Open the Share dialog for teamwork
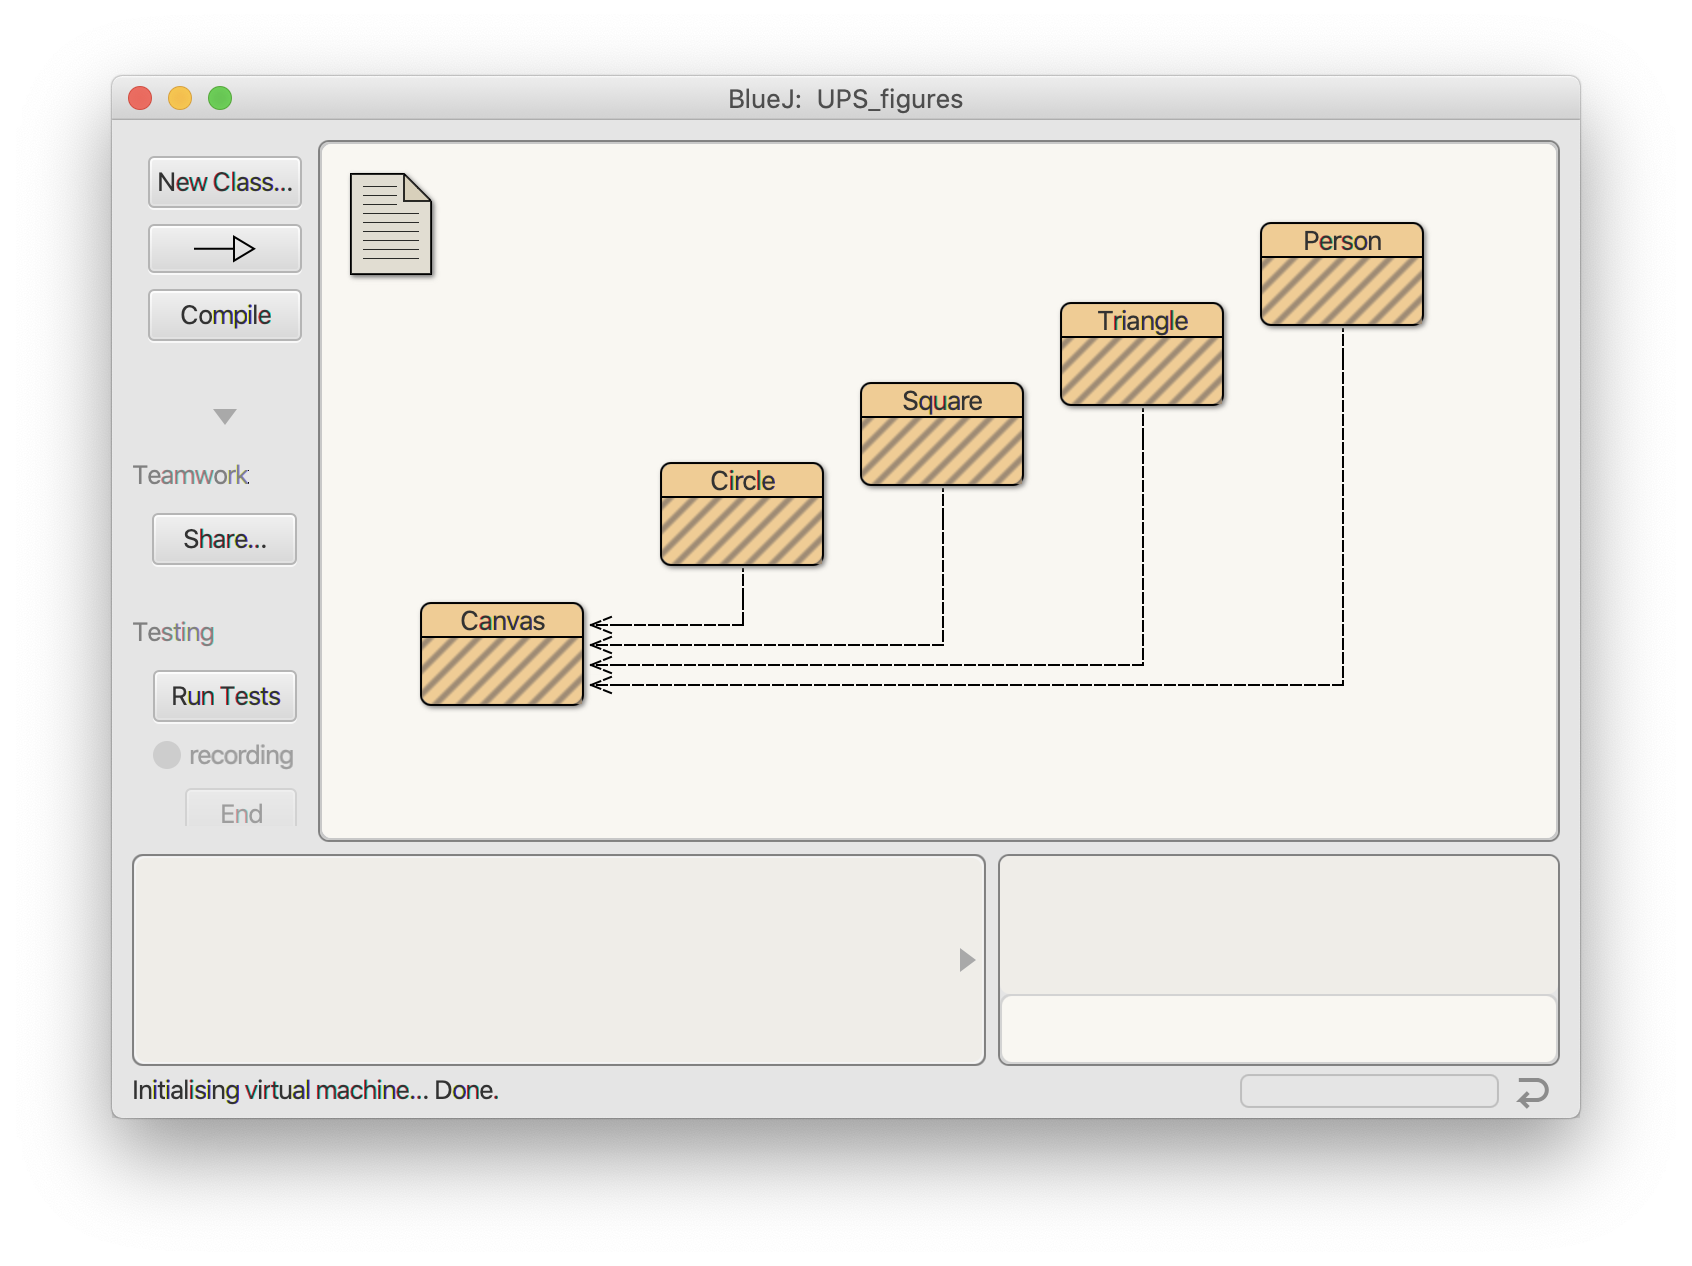This screenshot has width=1692, height=1266. click(x=225, y=539)
